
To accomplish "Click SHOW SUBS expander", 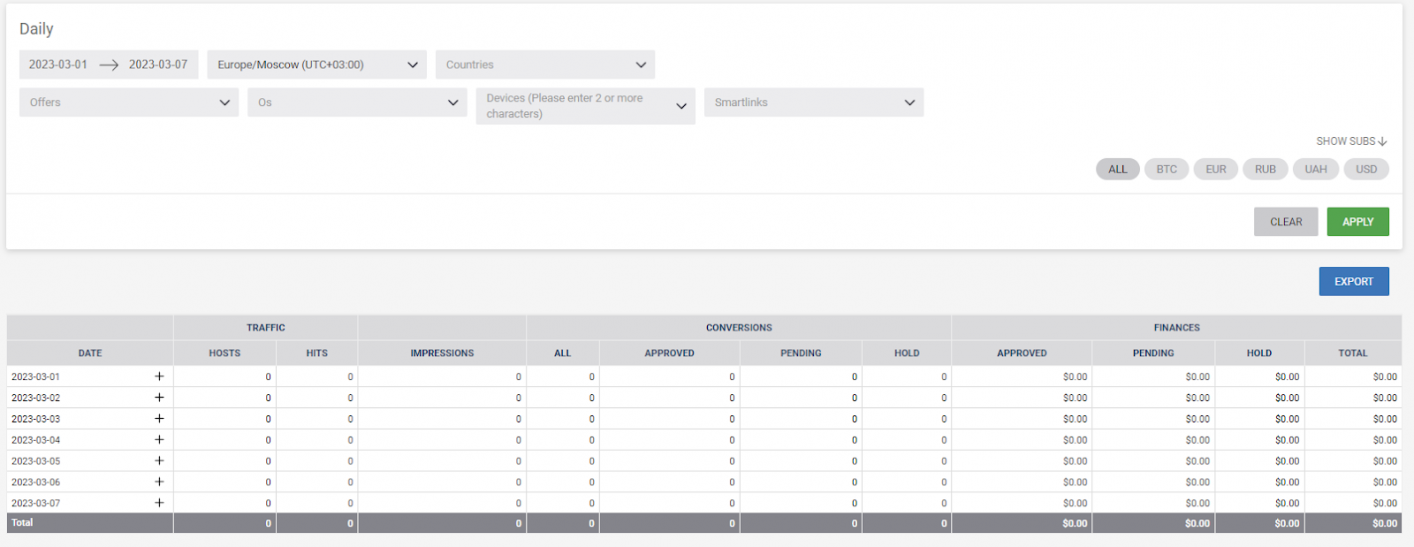I will 1352,141.
